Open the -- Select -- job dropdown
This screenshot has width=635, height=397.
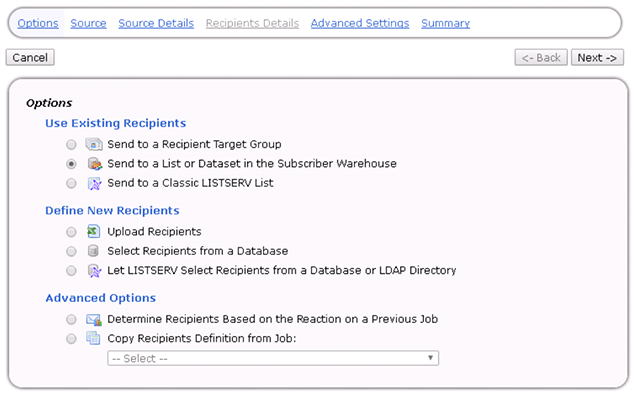point(273,358)
